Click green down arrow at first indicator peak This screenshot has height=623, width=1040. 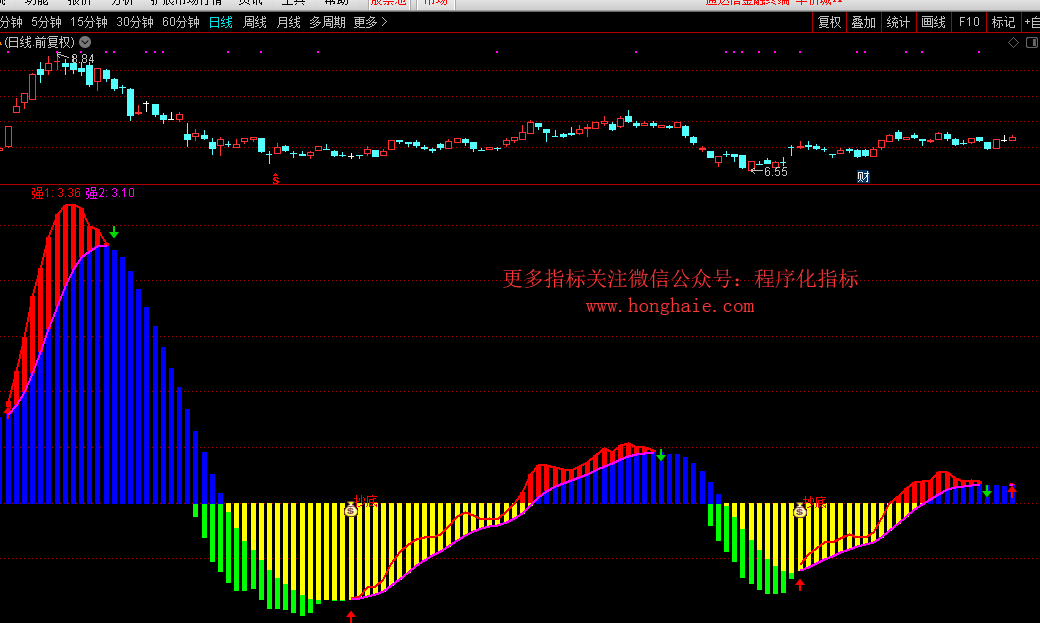coord(114,233)
